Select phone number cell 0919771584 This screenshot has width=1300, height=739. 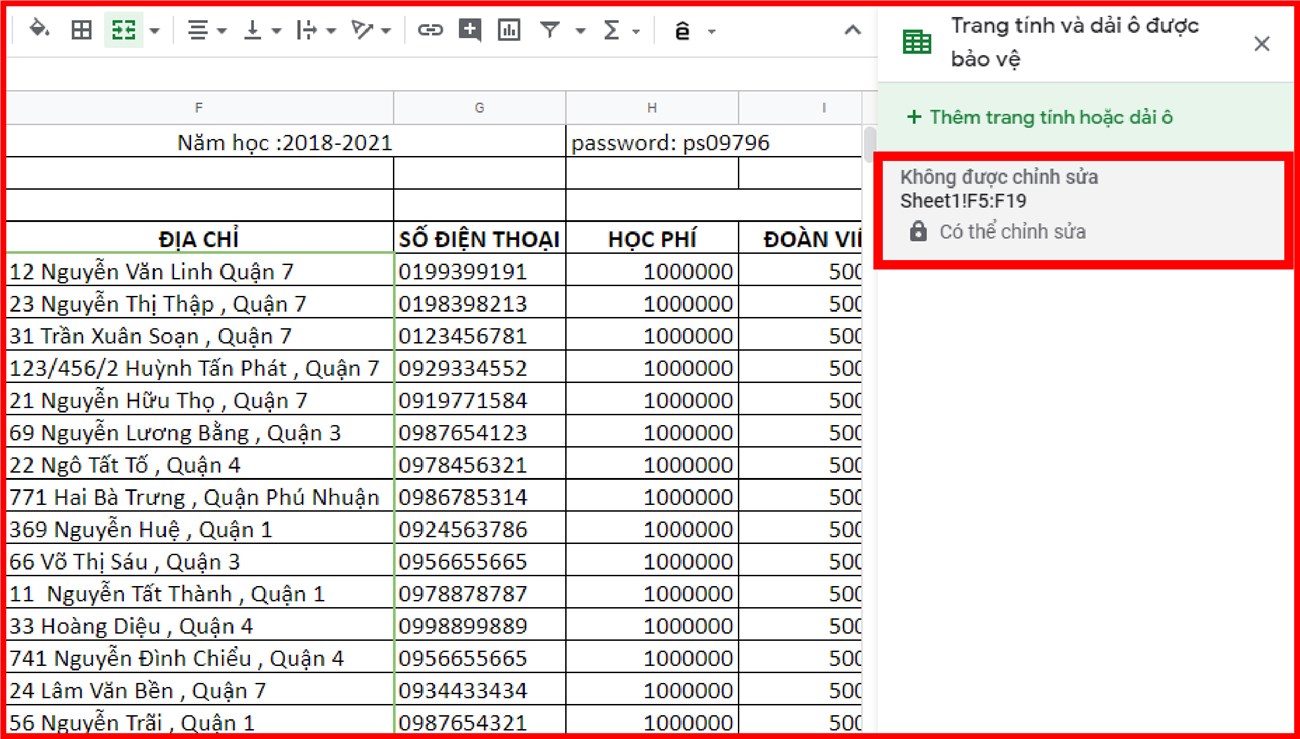(480, 400)
